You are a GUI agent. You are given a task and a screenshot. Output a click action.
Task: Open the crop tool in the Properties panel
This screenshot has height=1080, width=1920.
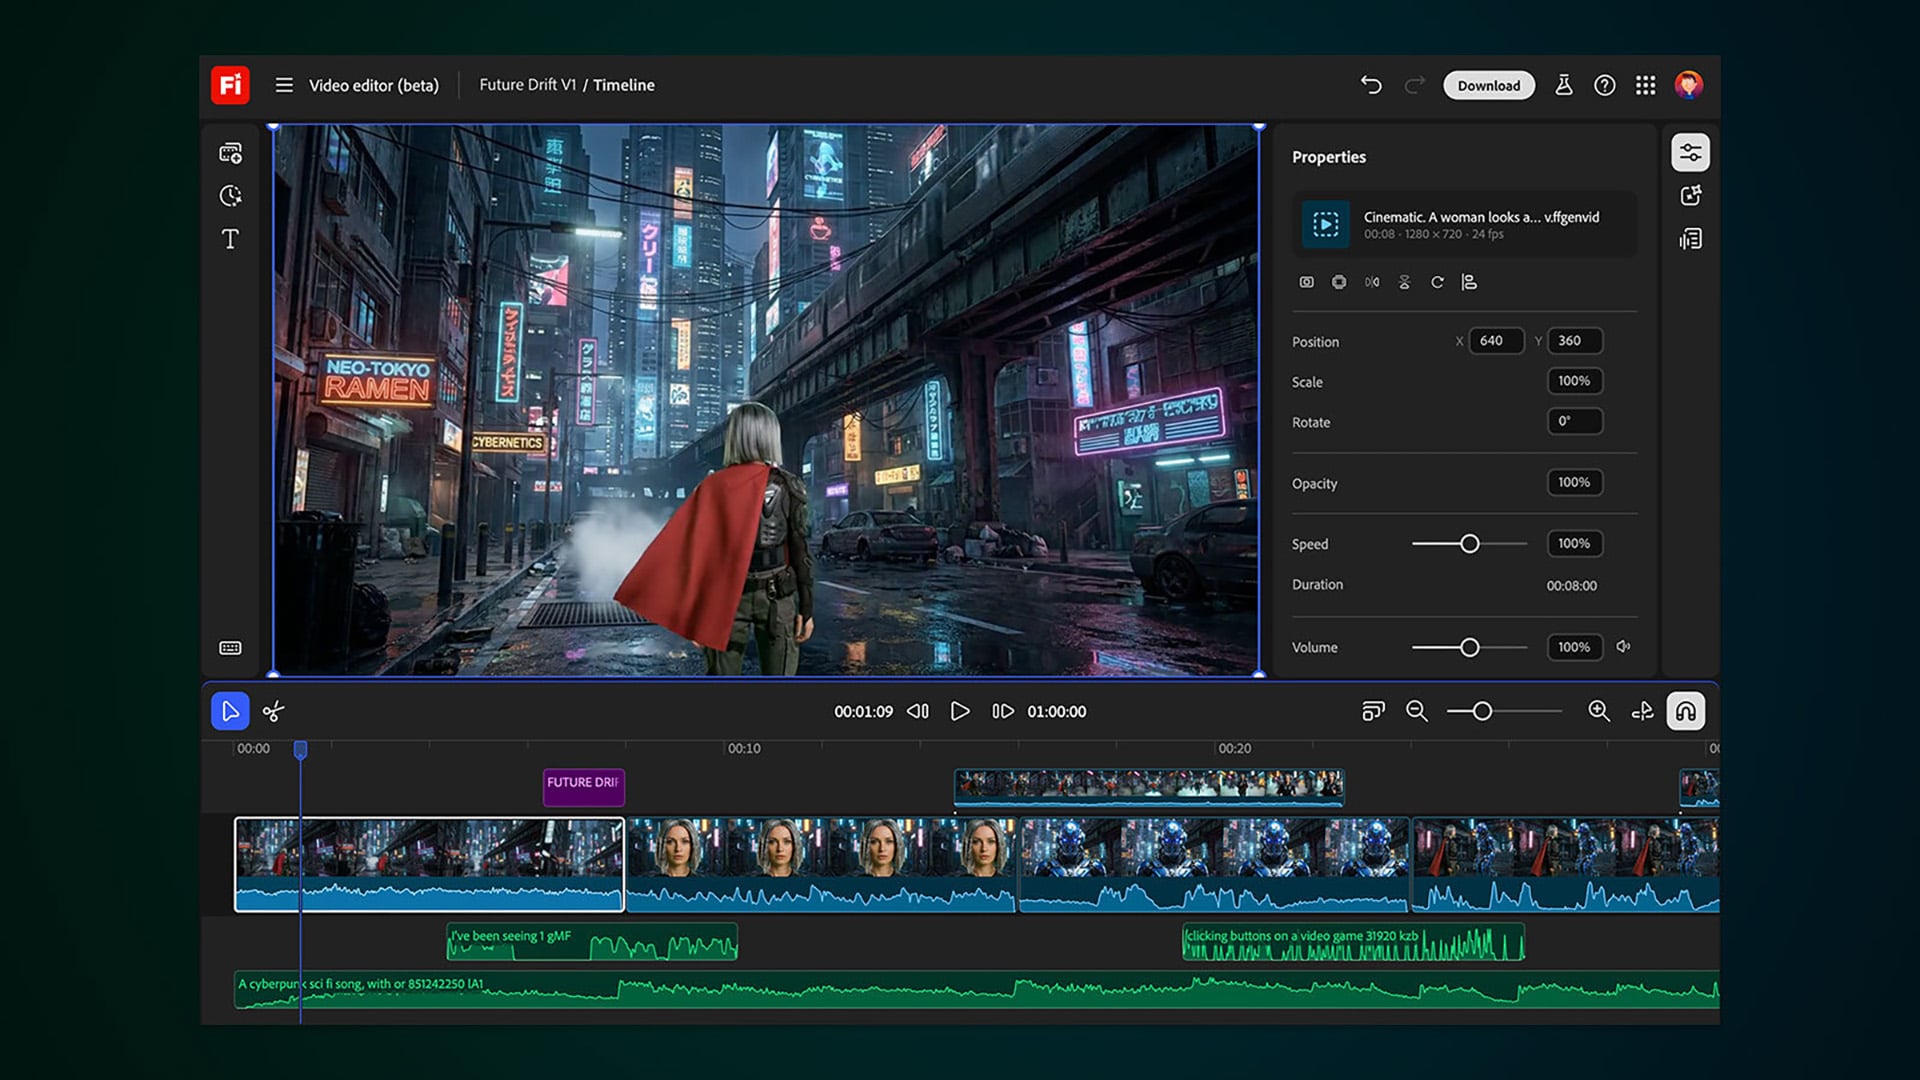tap(1306, 282)
